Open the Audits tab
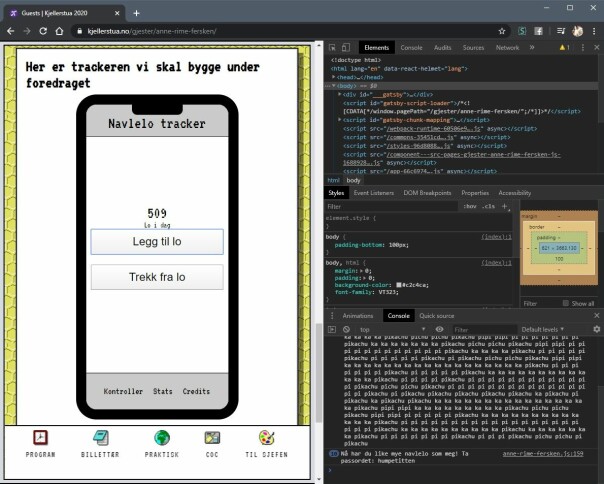Screen dimensions: 604x484 (442, 47)
